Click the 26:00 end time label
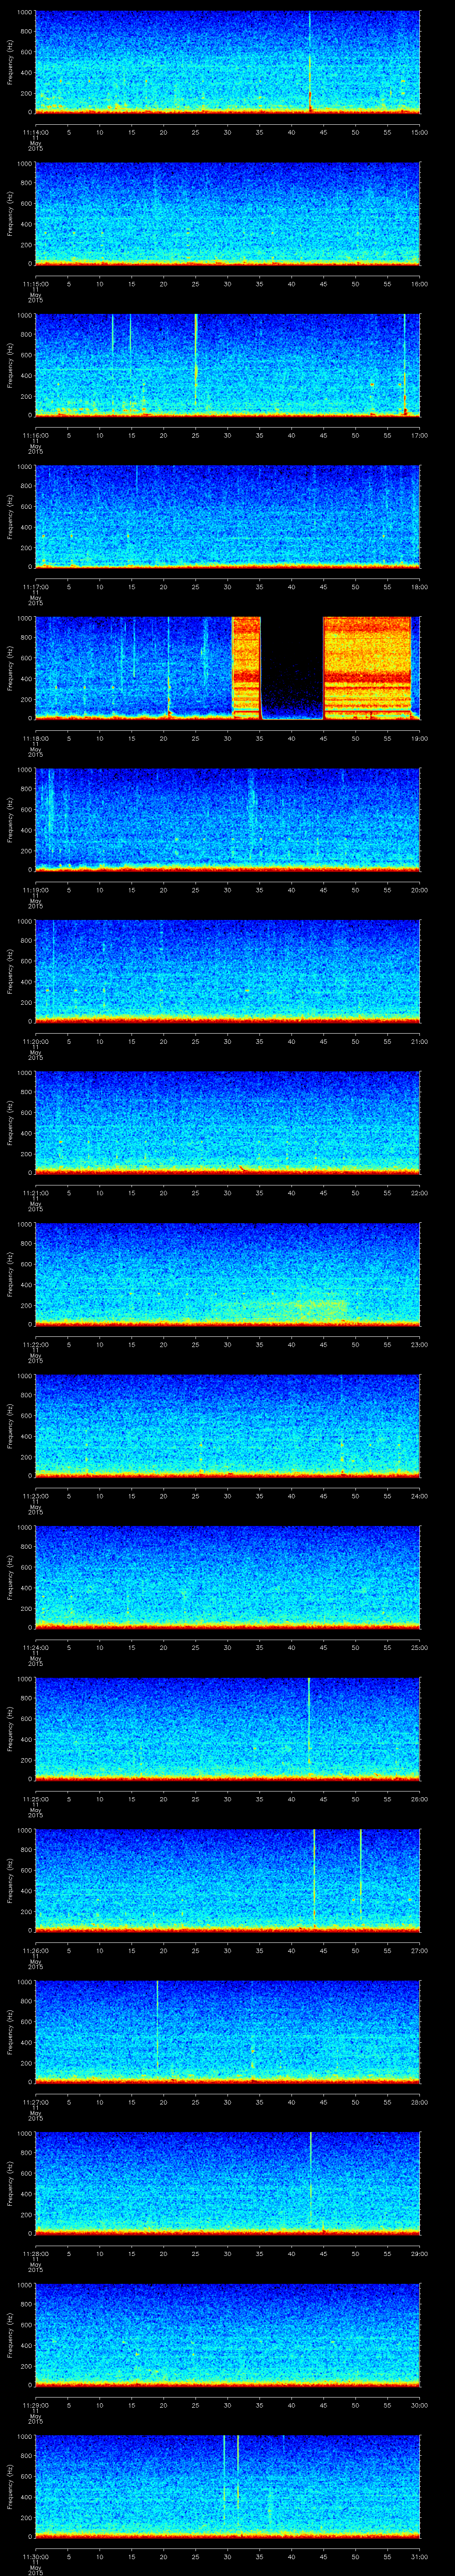455x2576 pixels. [x=419, y=1799]
